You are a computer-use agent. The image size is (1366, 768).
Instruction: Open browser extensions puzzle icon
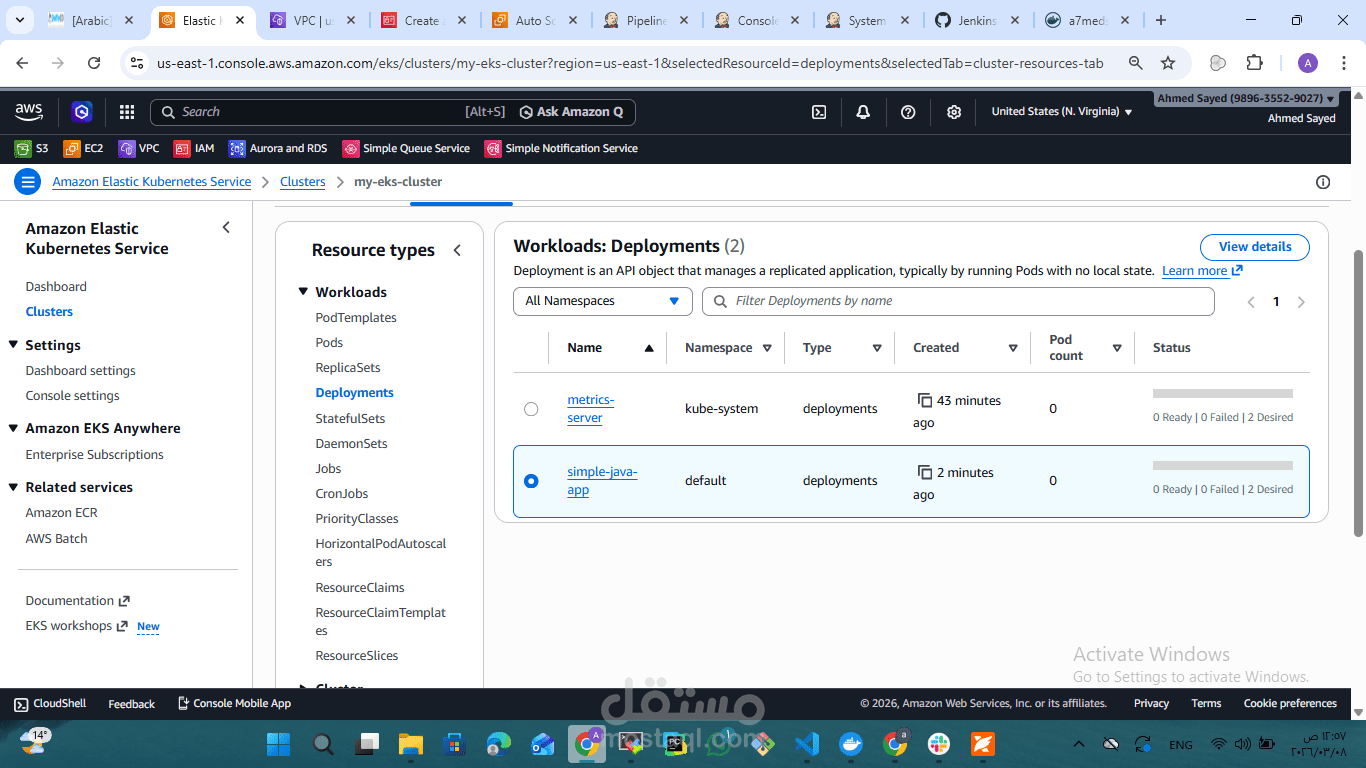point(1254,63)
